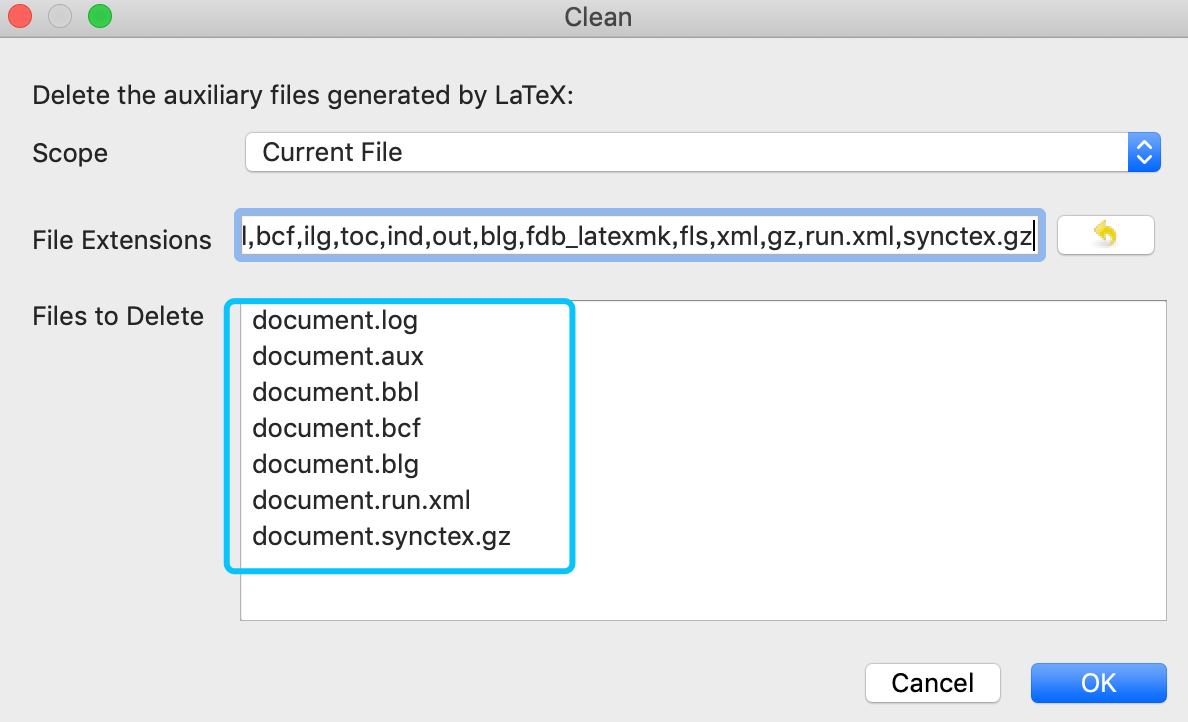Image resolution: width=1188 pixels, height=722 pixels.
Task: Select document.aux in the files list
Action: 331,357
